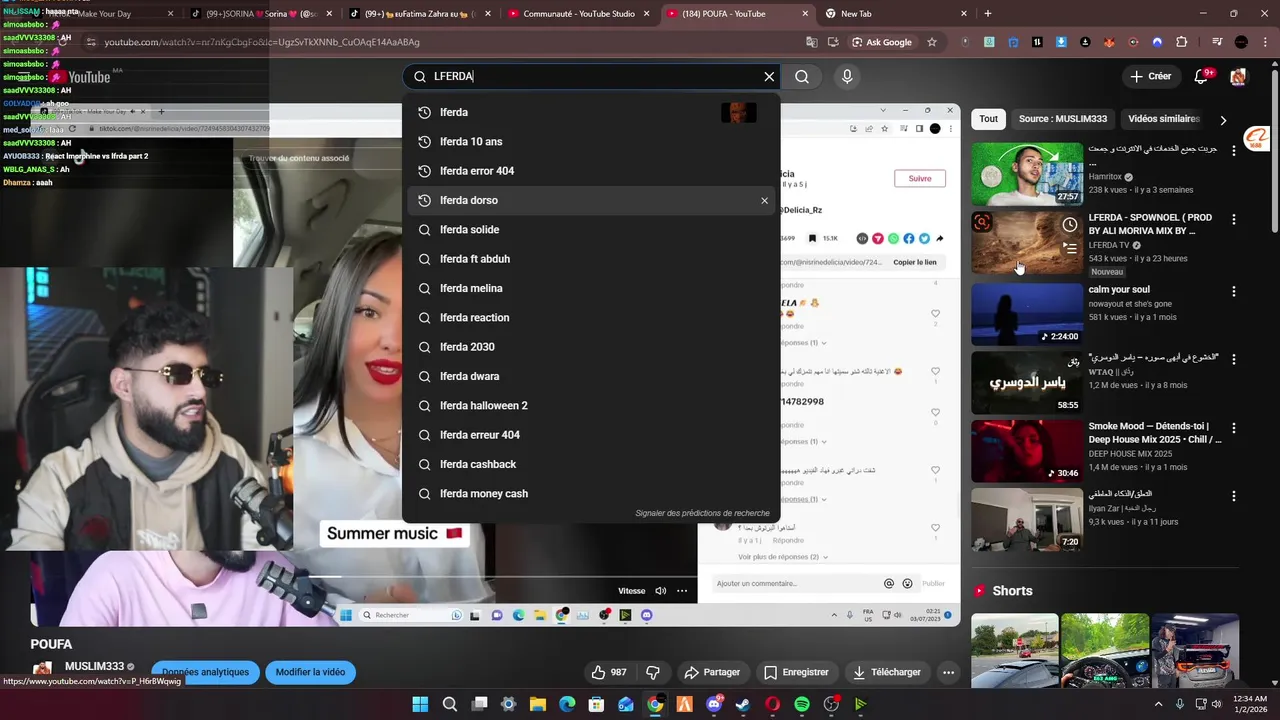
Task: Open options menu for LFERDA - SPOWNOEL video
Action: [1234, 220]
